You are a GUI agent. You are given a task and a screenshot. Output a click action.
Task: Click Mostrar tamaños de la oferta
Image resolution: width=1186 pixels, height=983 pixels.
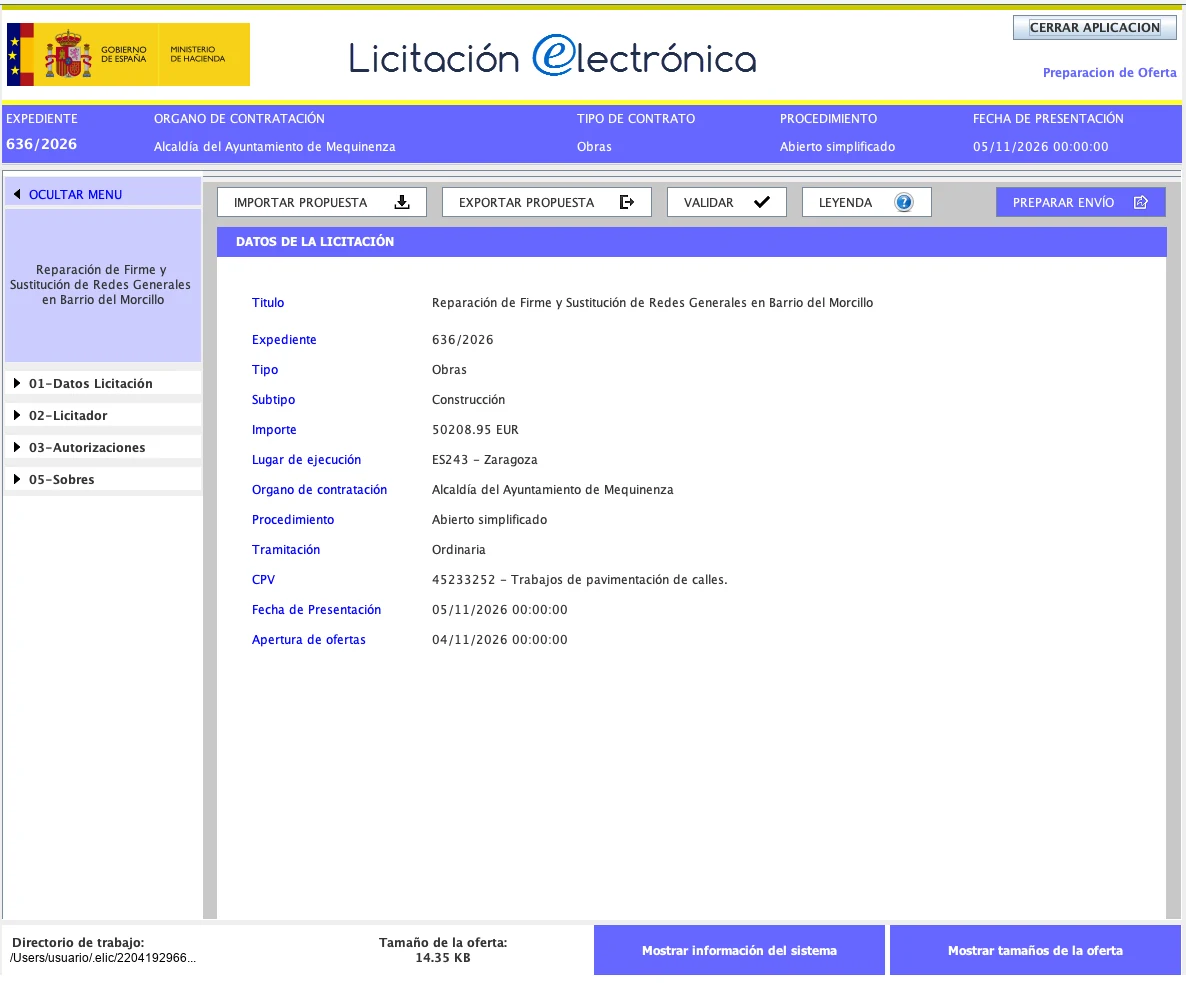1035,950
